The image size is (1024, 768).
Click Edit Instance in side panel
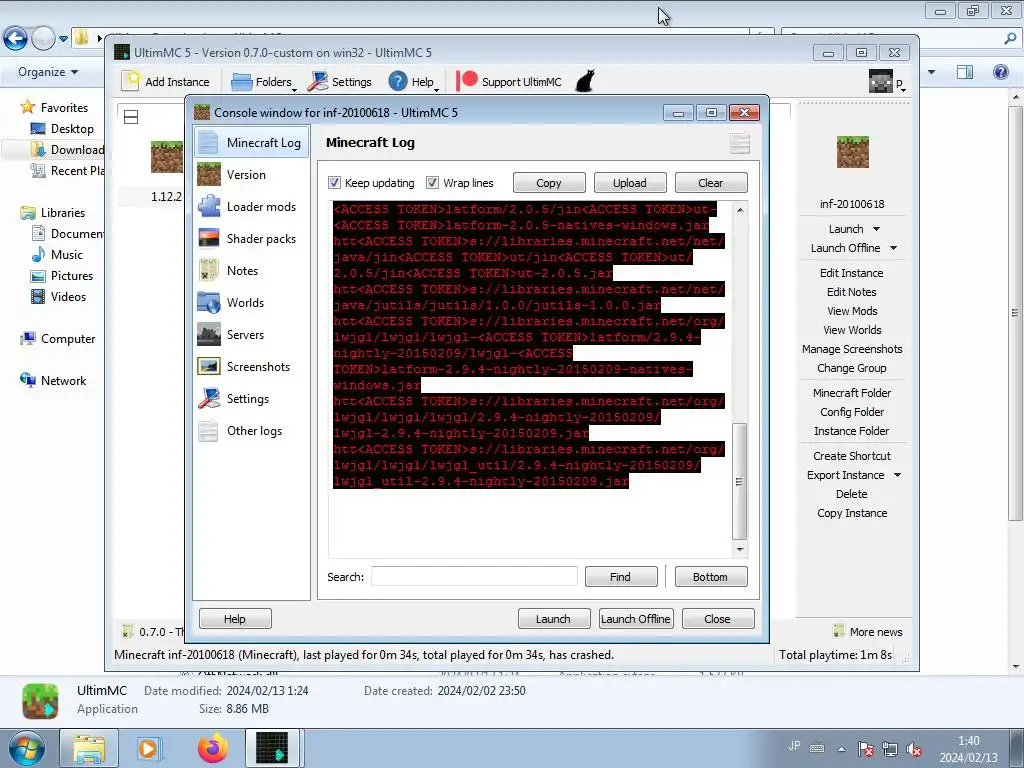pos(852,273)
